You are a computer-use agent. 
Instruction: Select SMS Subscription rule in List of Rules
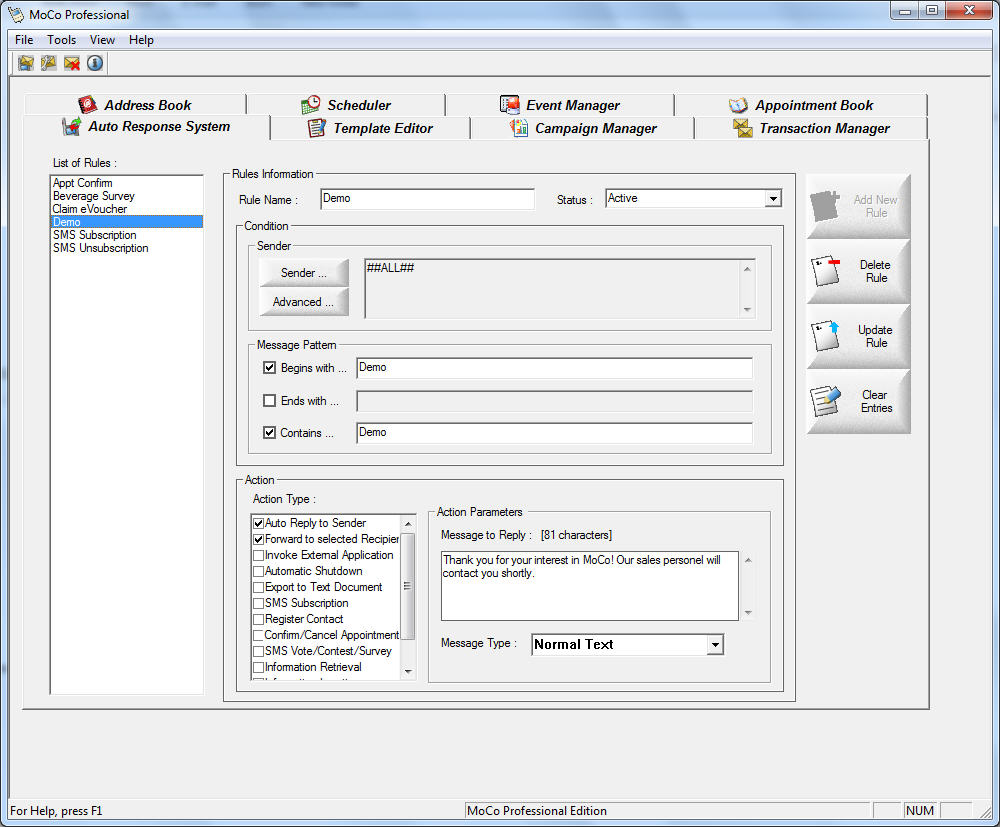click(126, 235)
